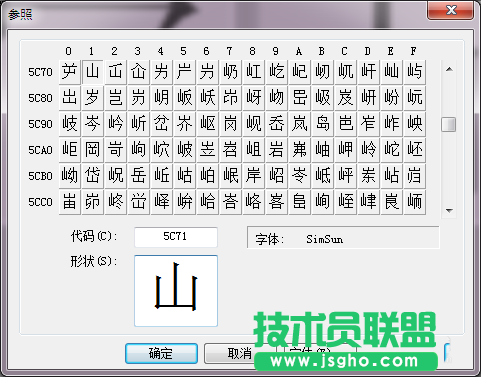Select character 岊 in row 5C80
This screenshot has width=481, height=377.
[x=299, y=98]
